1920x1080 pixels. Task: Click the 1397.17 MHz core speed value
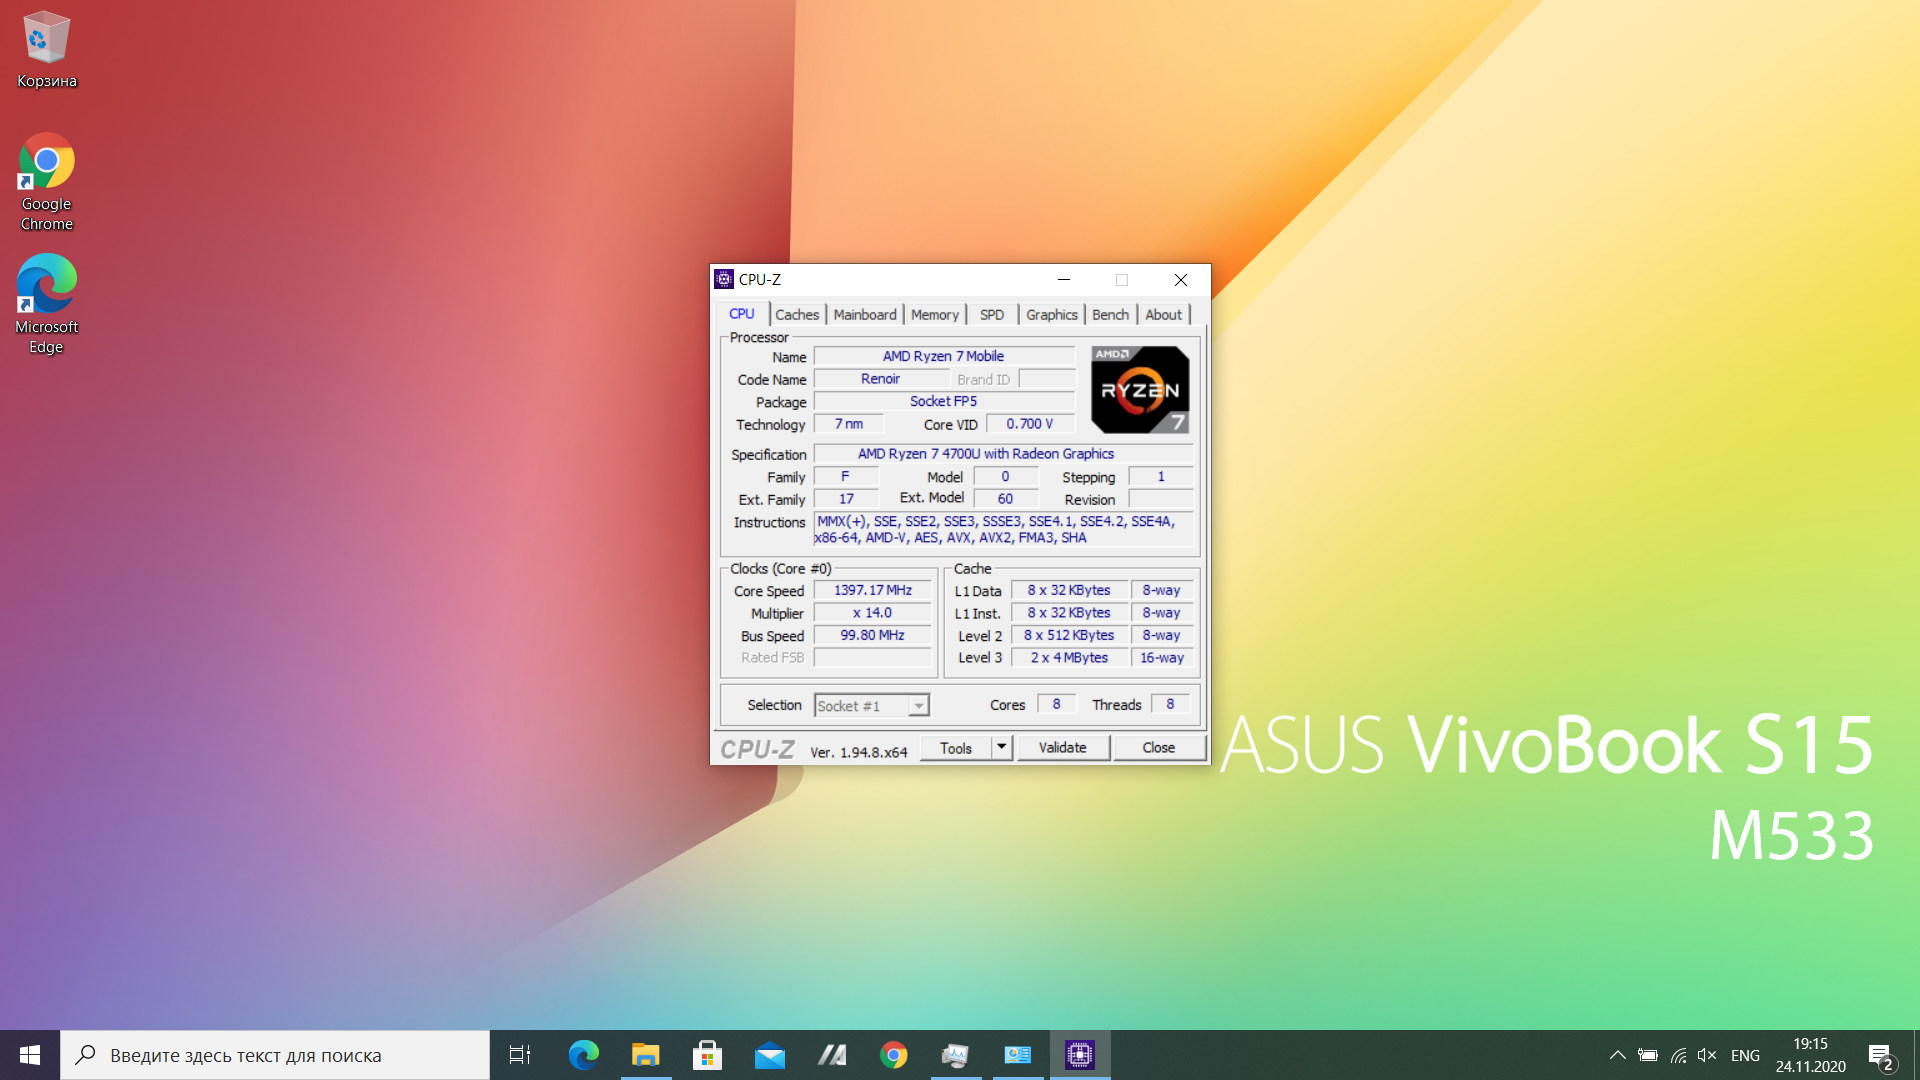point(873,591)
